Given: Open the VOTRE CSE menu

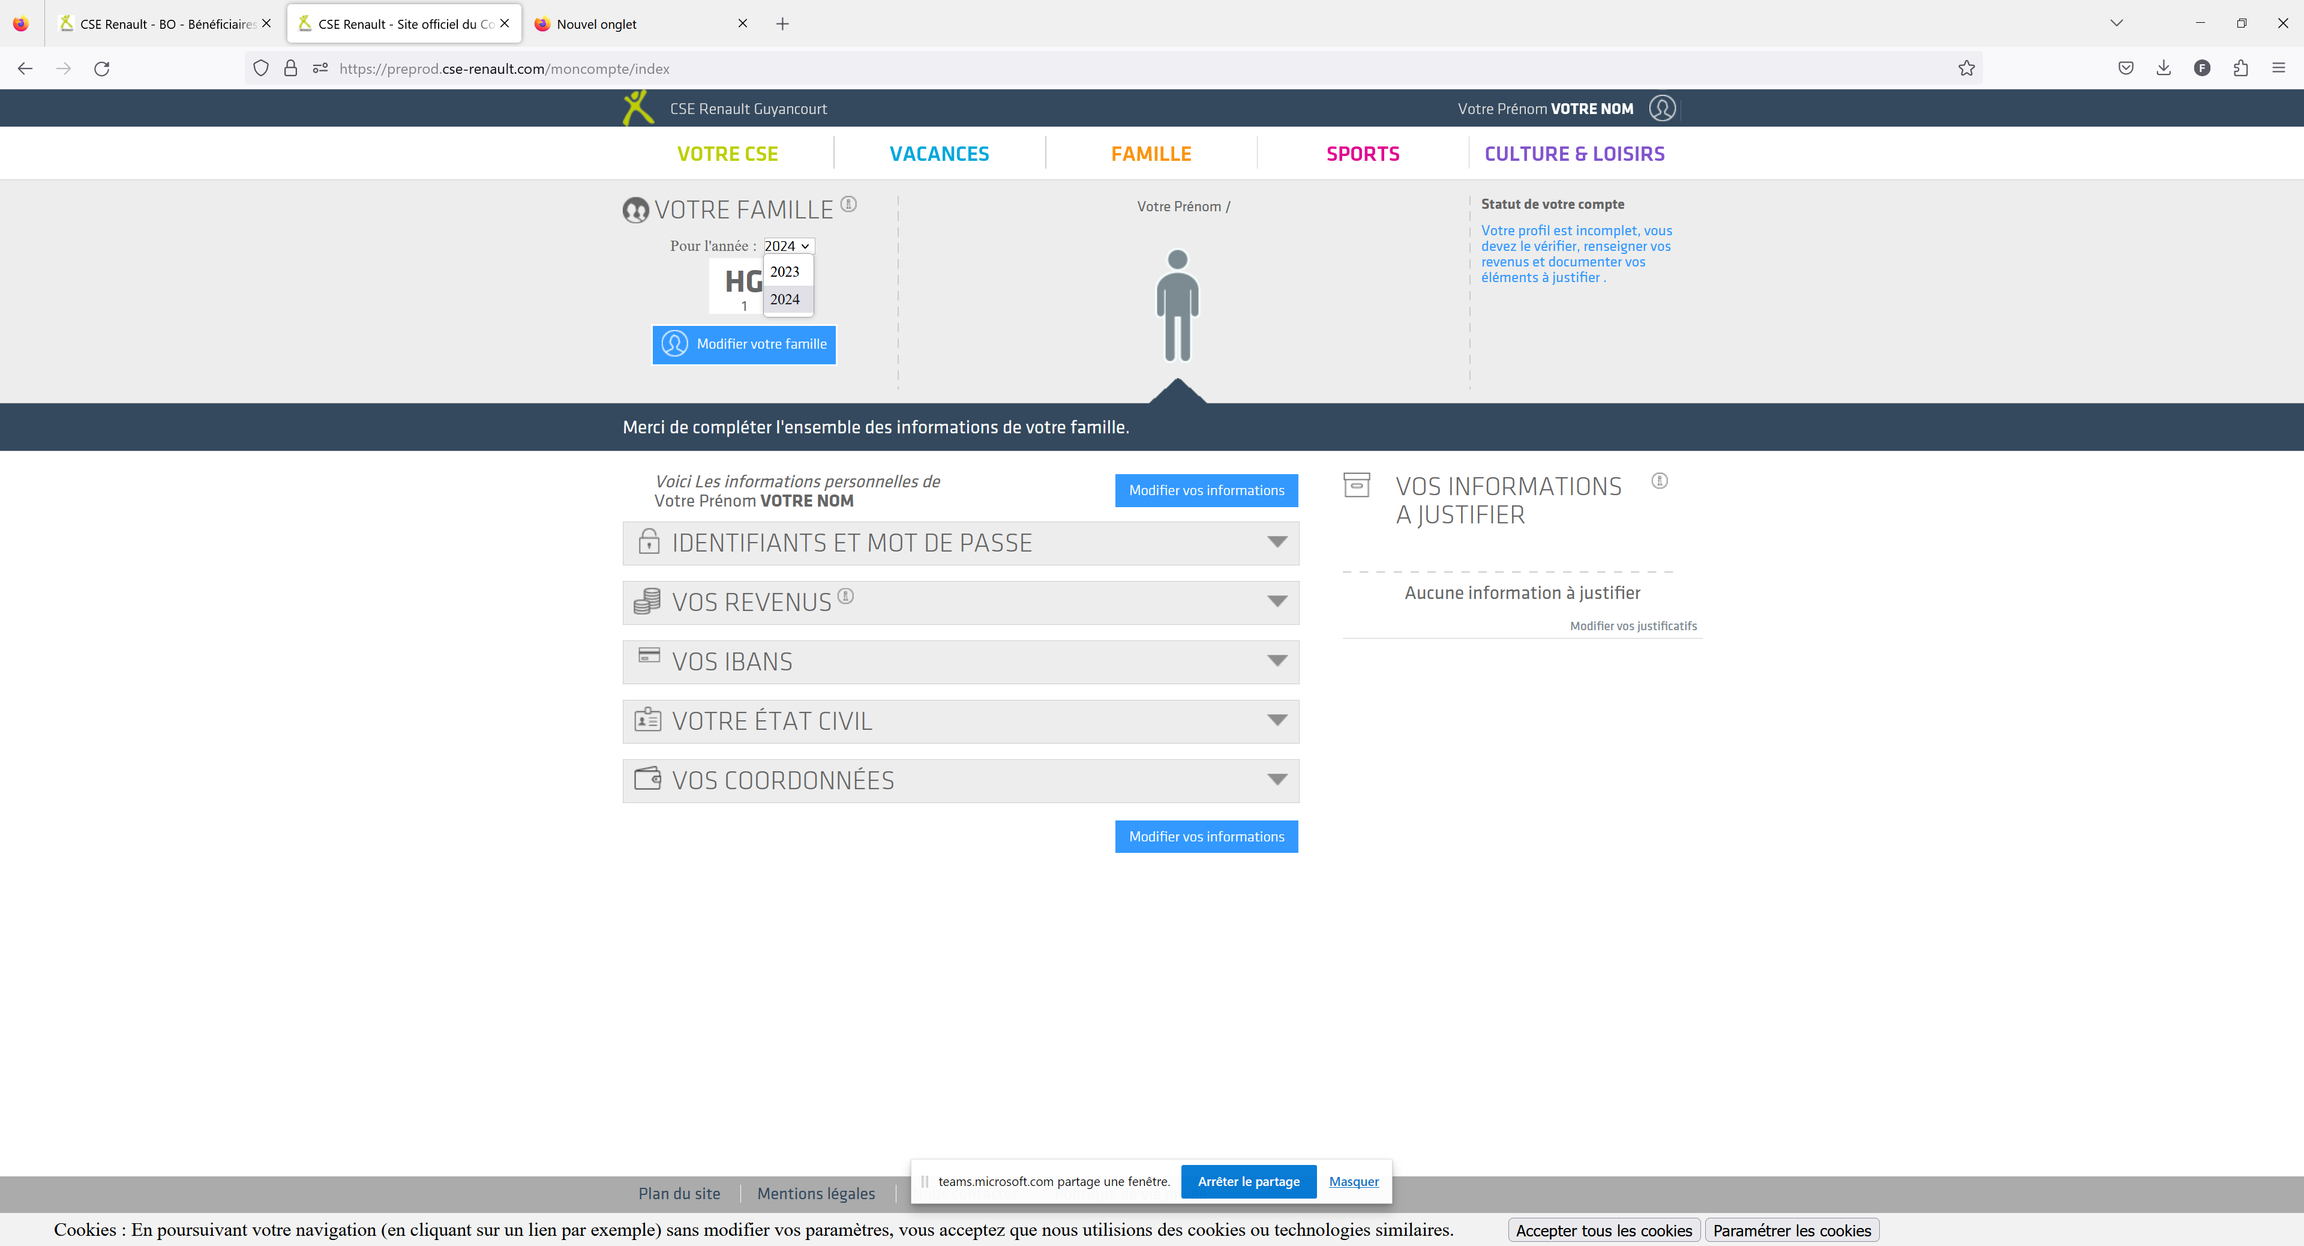Looking at the screenshot, I should coord(727,154).
